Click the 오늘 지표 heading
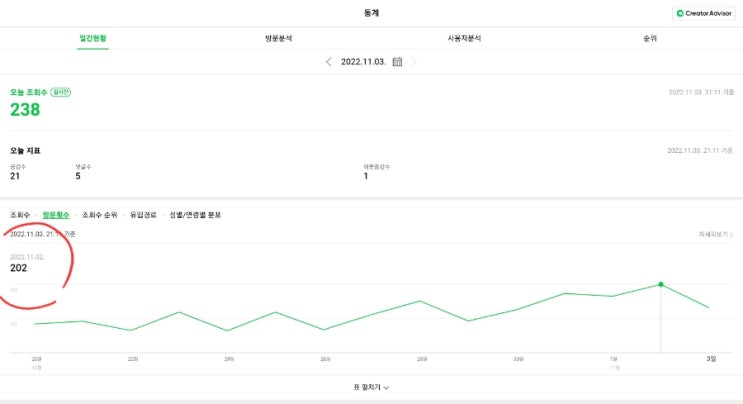 coord(25,151)
